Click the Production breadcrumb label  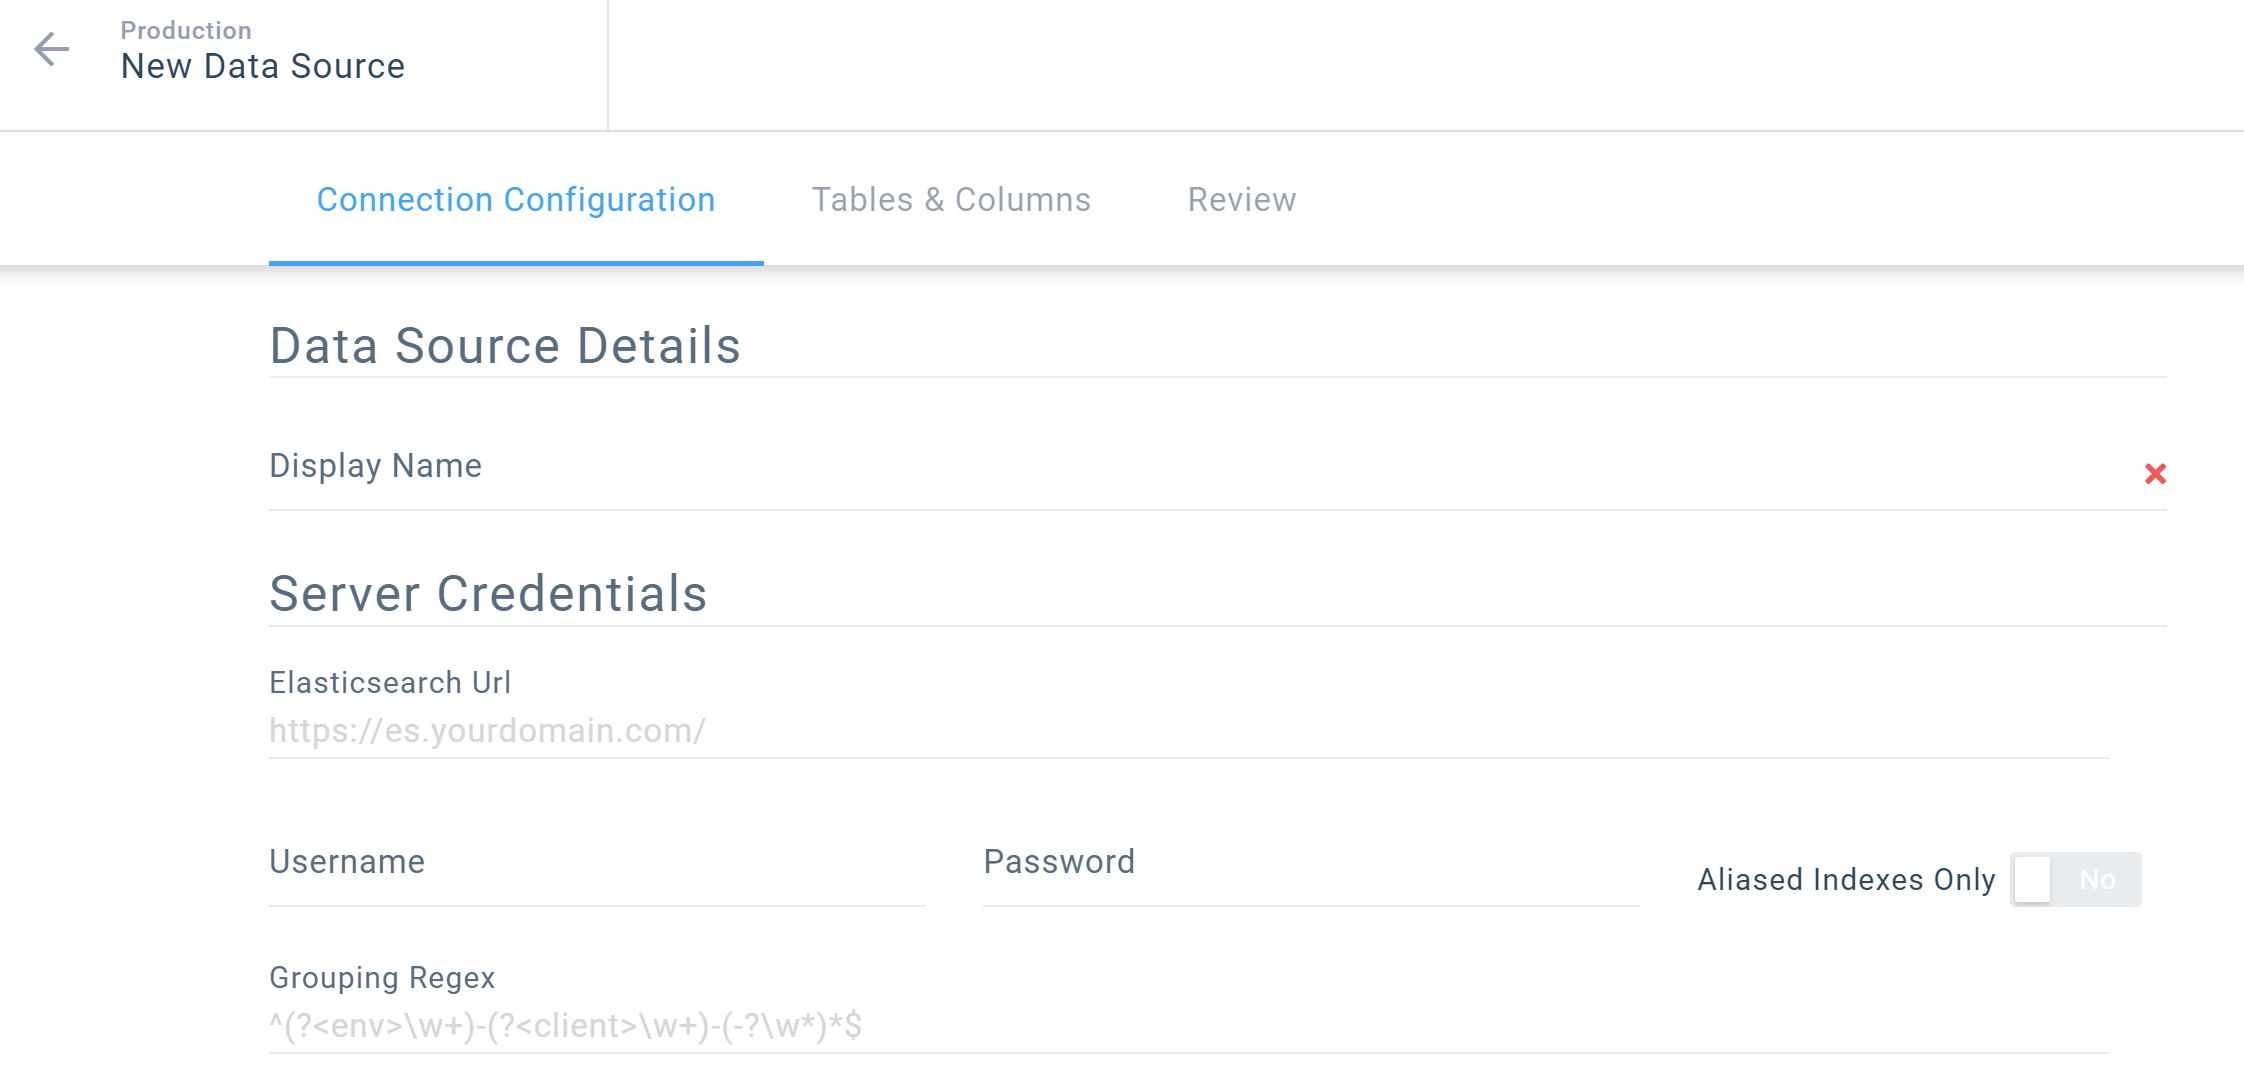[186, 30]
